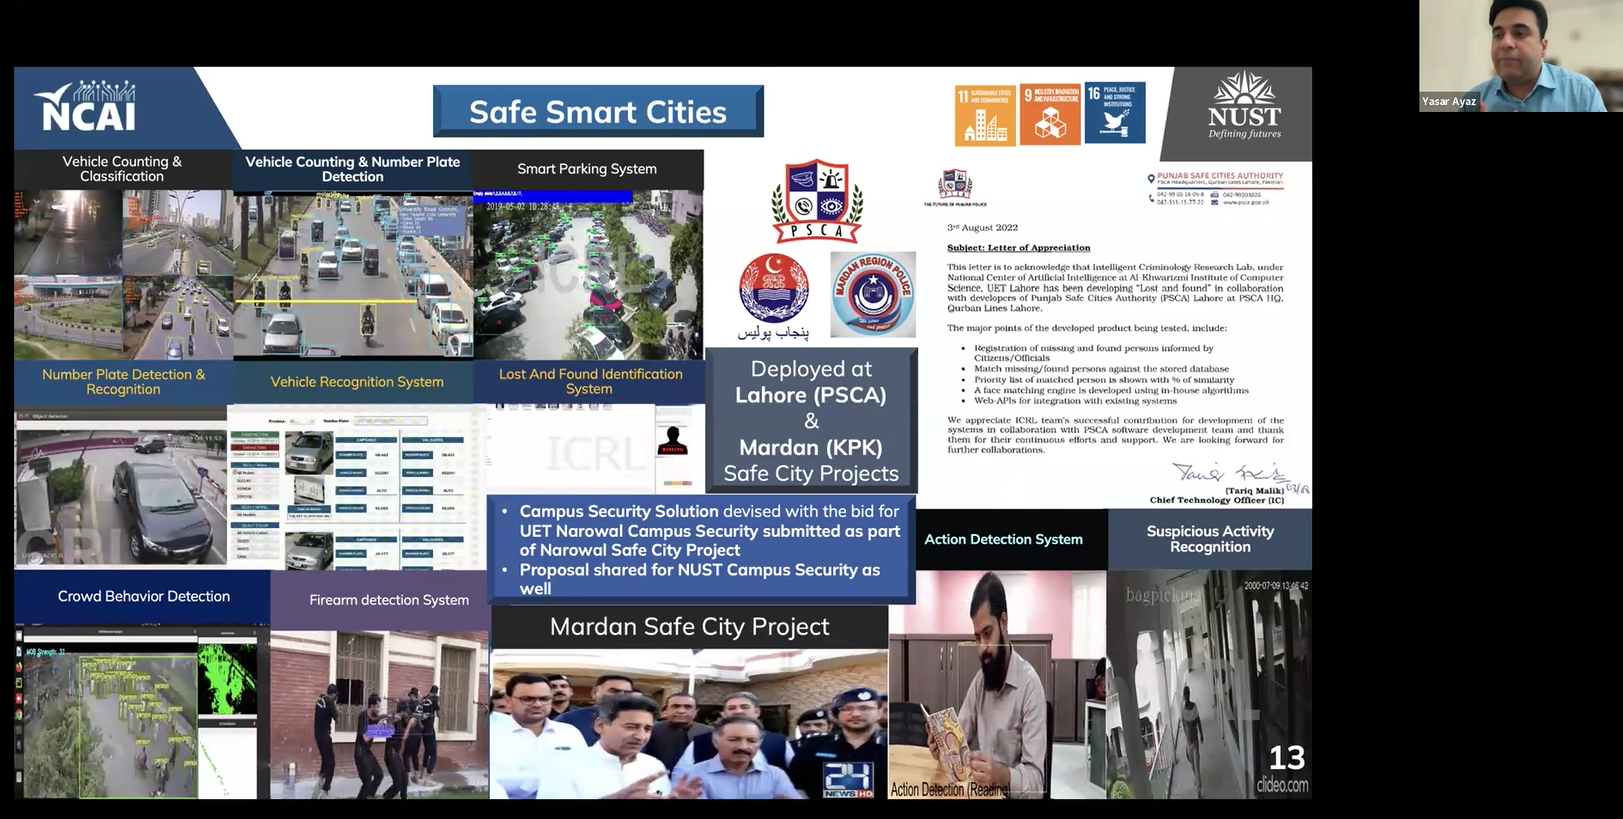
Task: Select the blue SDG 16 Peace Justice icon
Action: (1115, 113)
